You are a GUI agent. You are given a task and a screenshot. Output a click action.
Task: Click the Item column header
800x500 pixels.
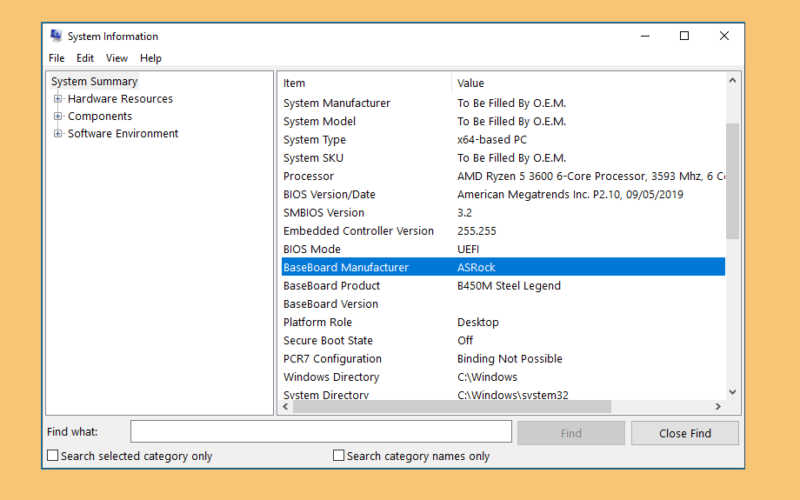[366, 83]
